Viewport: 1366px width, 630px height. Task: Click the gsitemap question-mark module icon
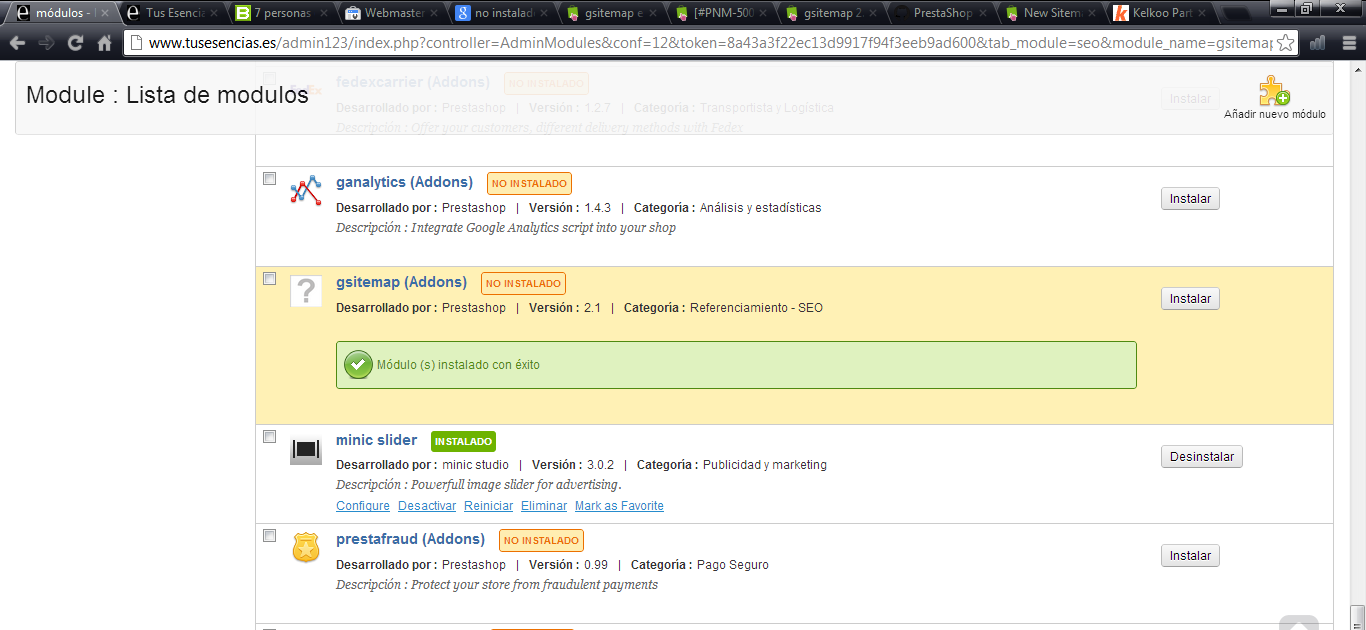[305, 291]
